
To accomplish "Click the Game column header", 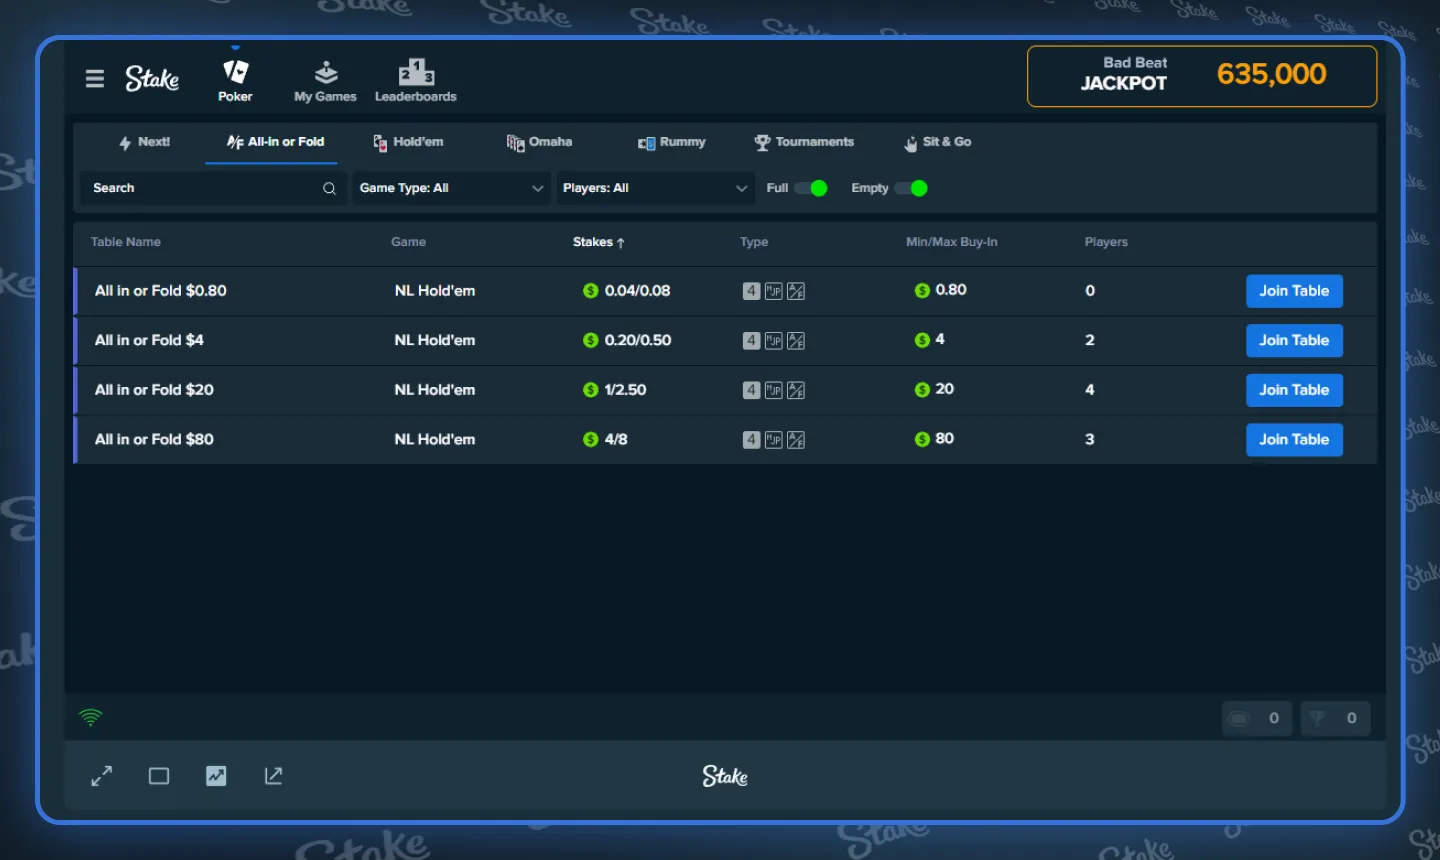I will [x=408, y=242].
